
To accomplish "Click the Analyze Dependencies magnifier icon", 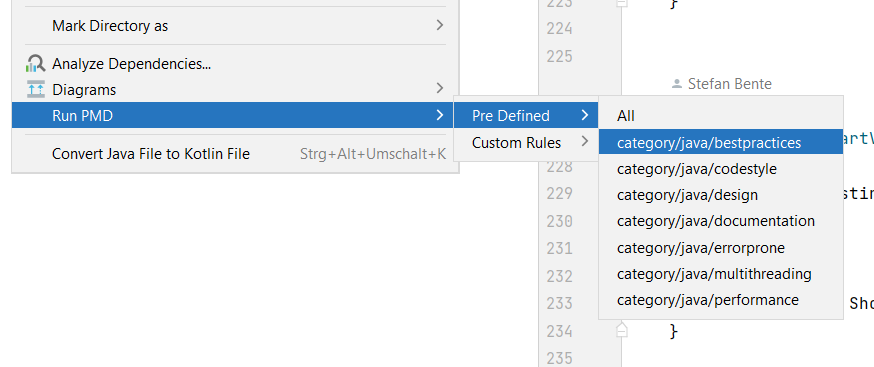I will (36, 64).
